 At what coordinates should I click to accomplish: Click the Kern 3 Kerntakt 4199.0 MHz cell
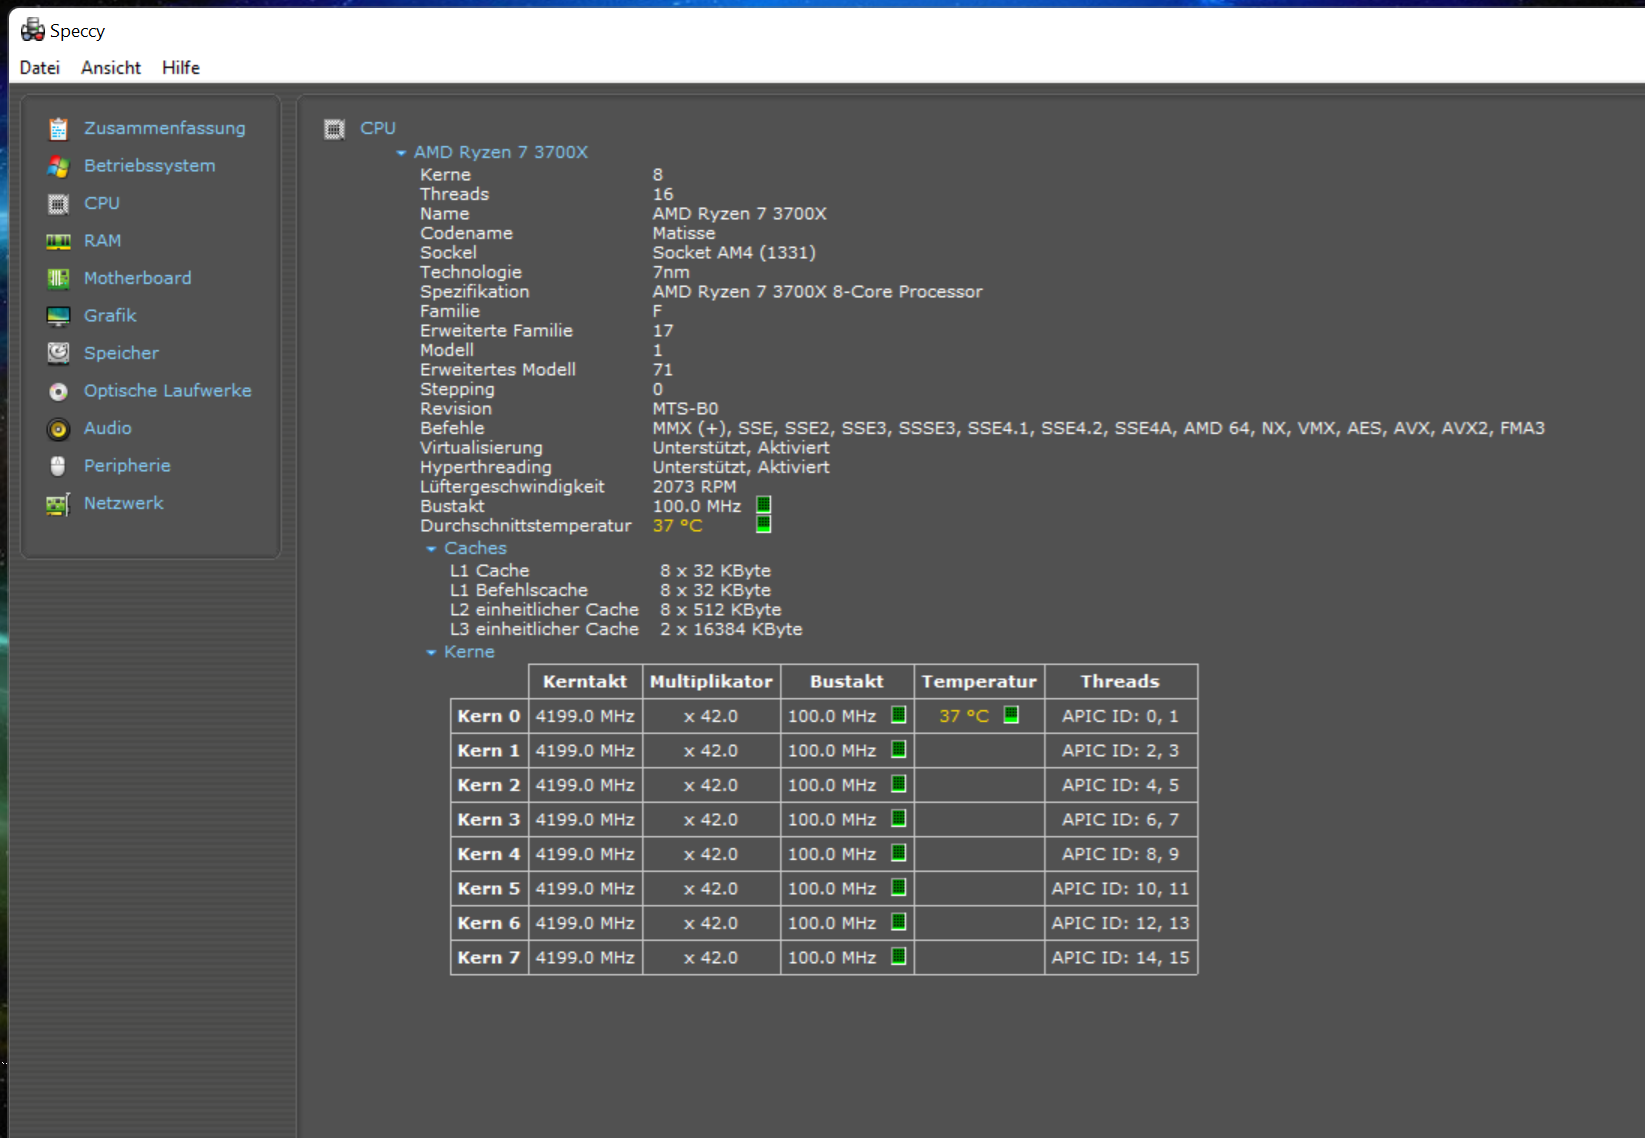point(585,819)
